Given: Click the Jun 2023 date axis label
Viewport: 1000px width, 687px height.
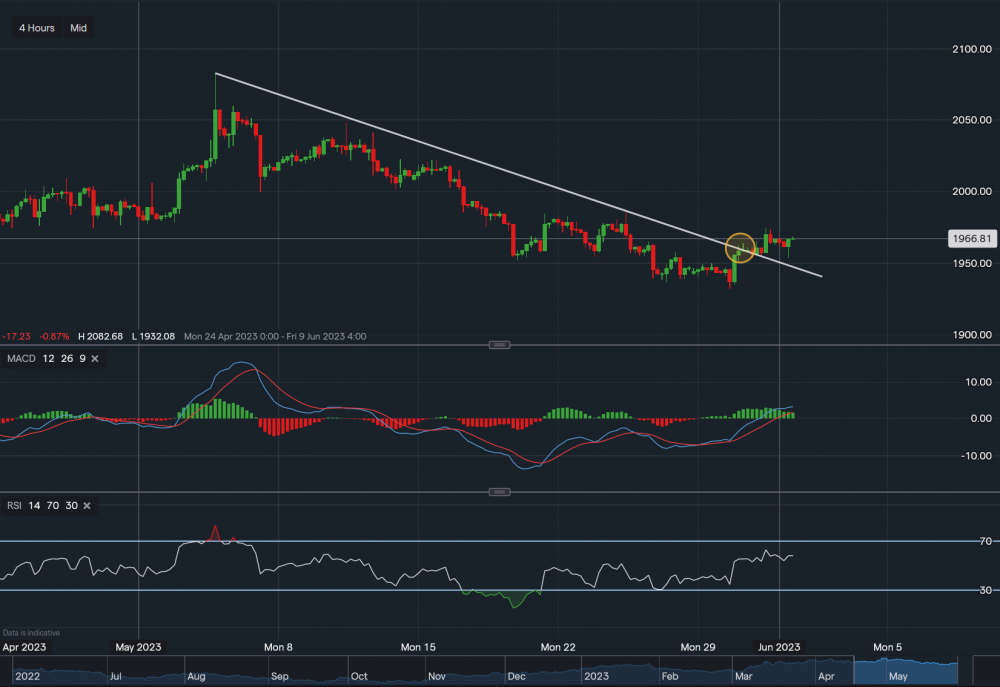Looking at the screenshot, I should point(780,647).
